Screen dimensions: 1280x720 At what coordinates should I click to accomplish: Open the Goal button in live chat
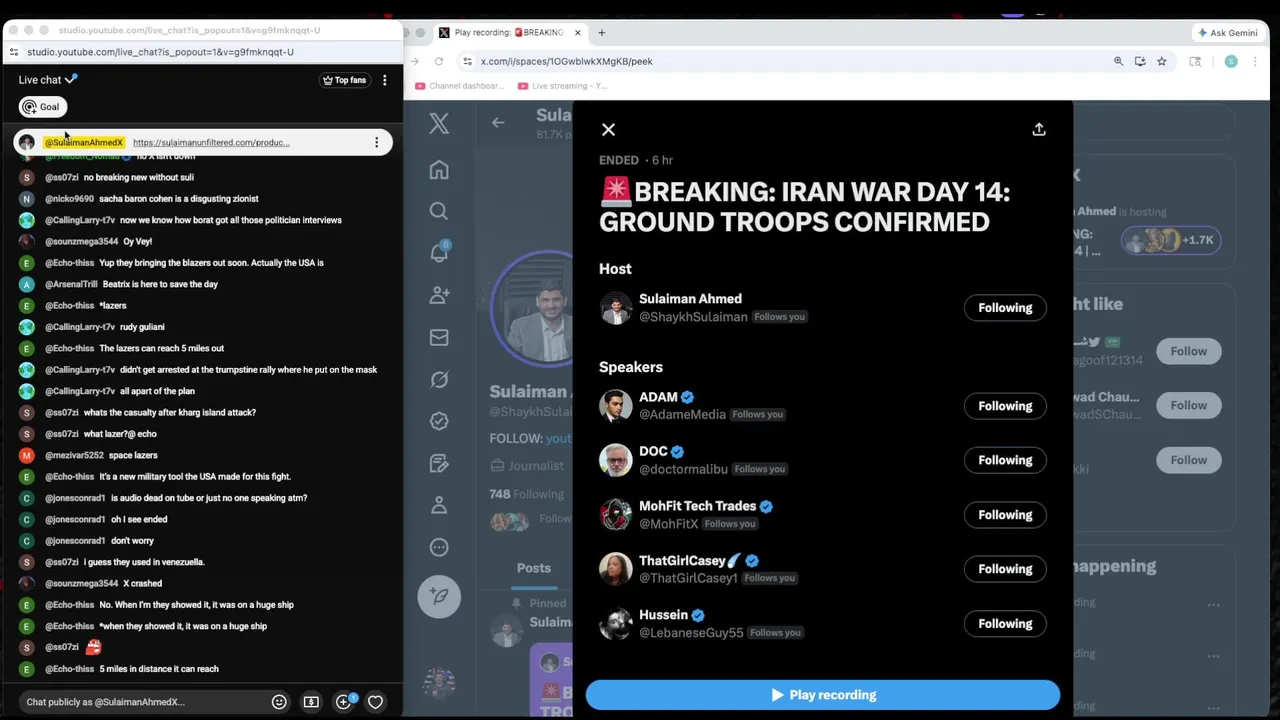click(x=42, y=107)
